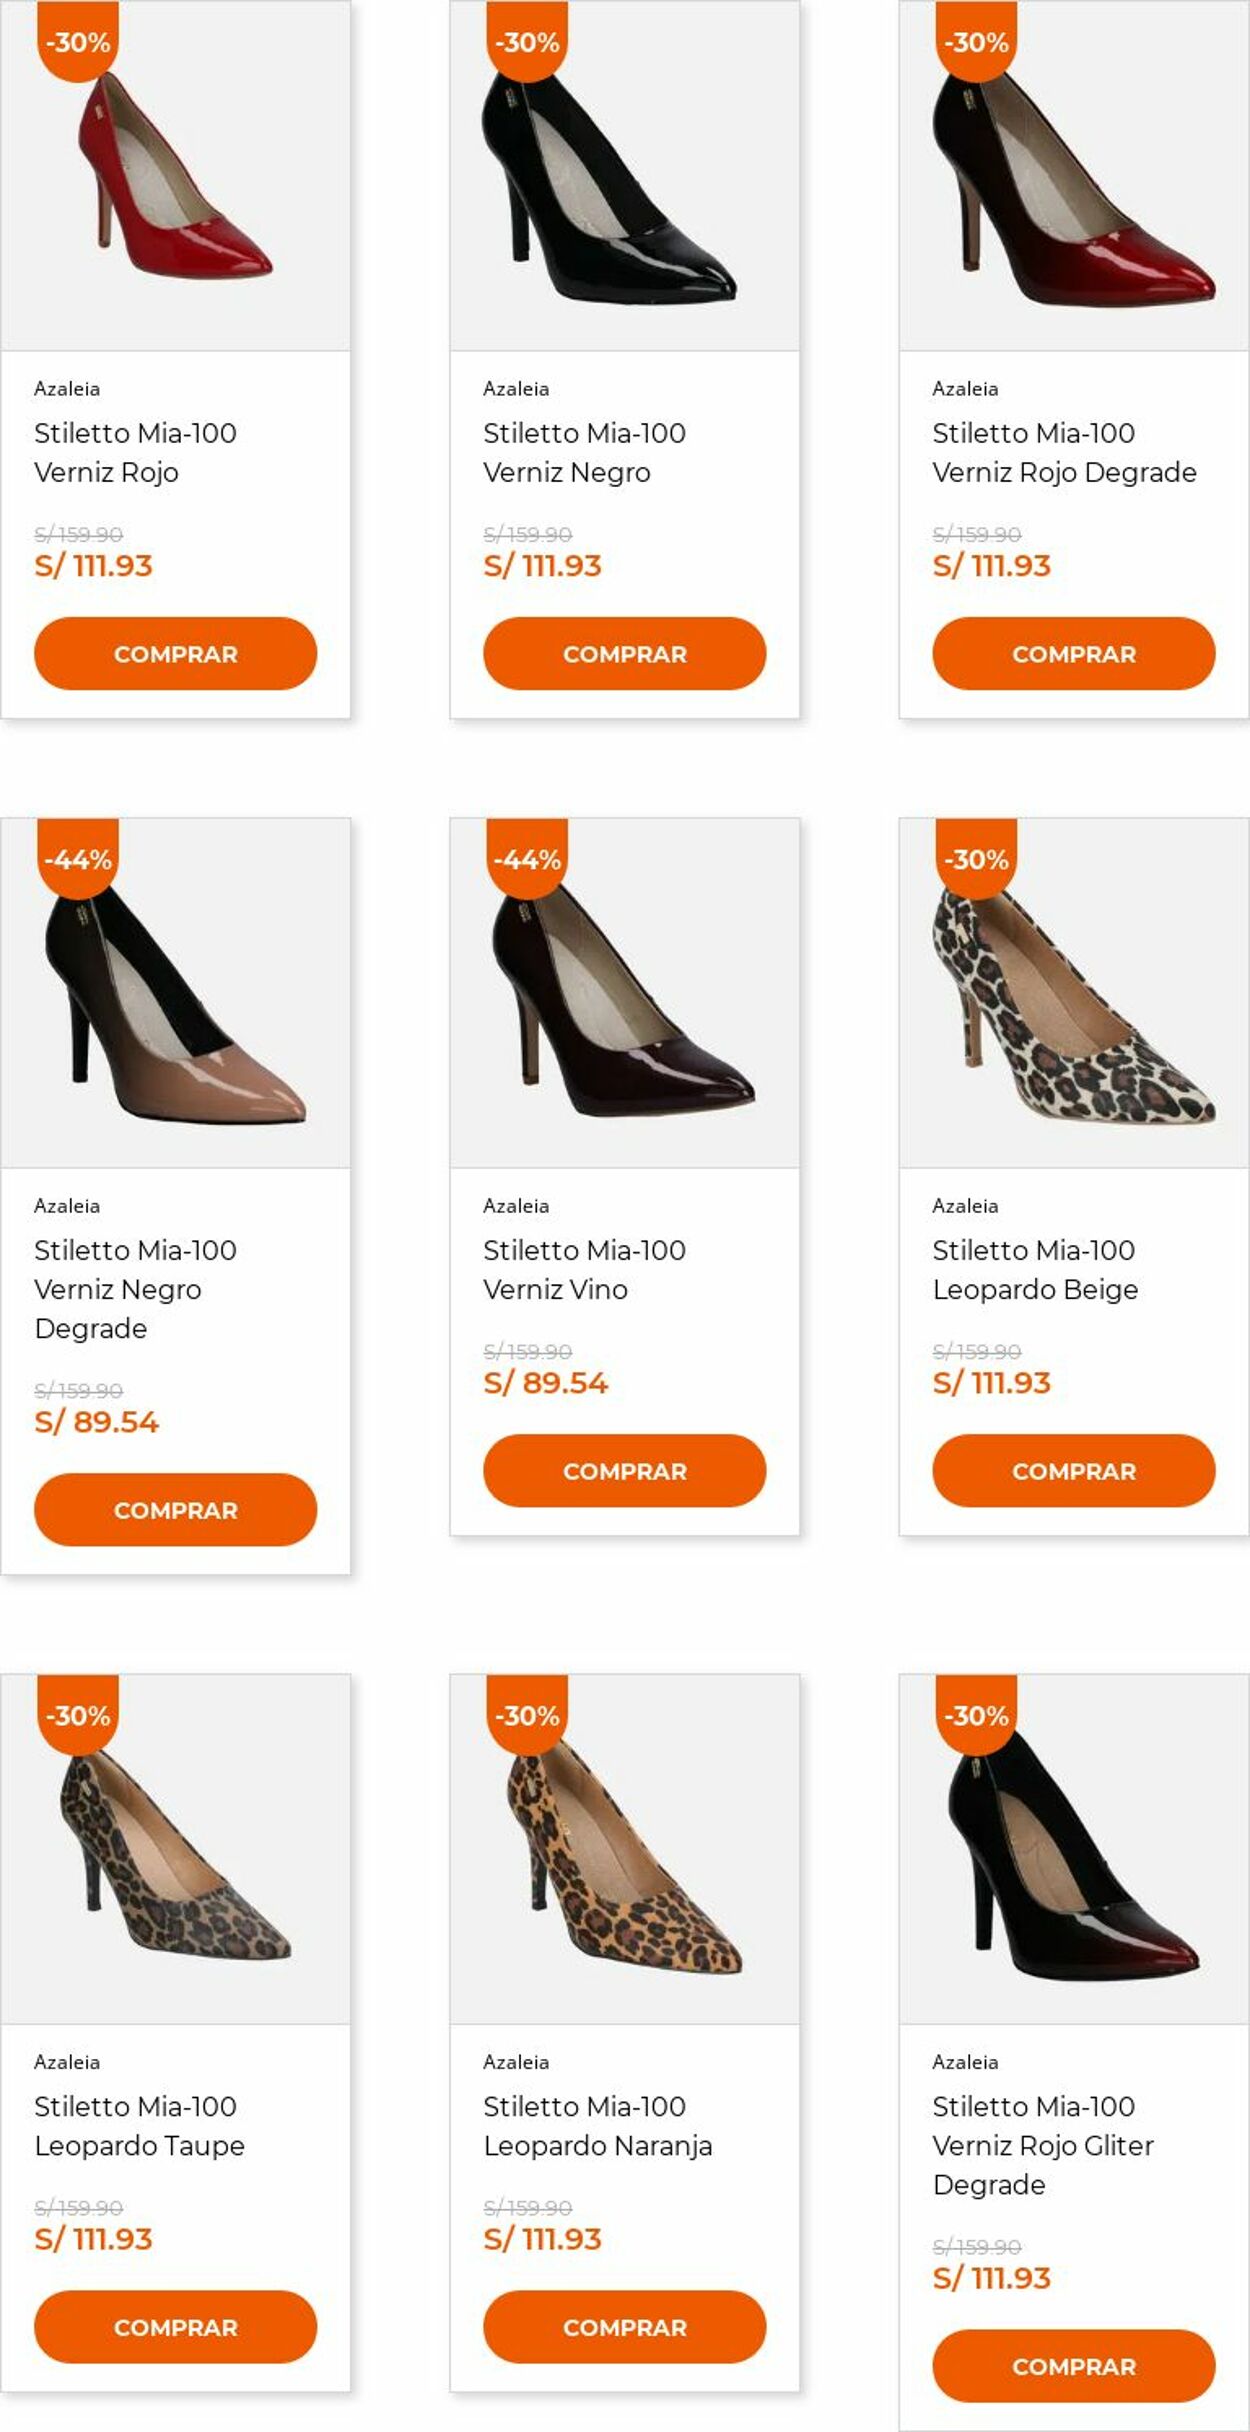The image size is (1250, 2432).
Task: Click COMPRAR for the Verniz Vino stiletto
Action: click(624, 1471)
